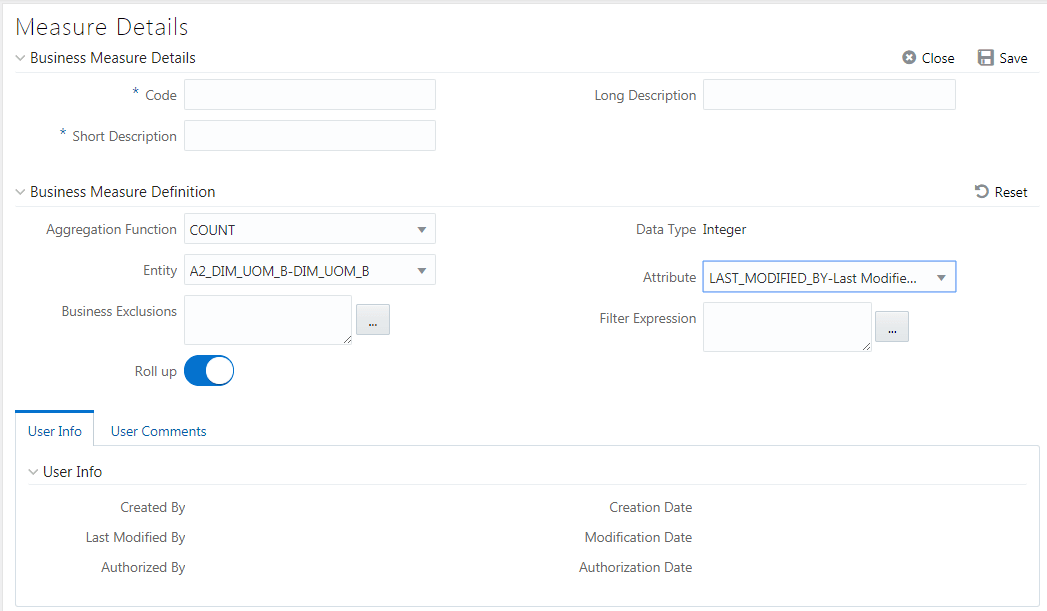Focus the Long Description input field
This screenshot has width=1047, height=611.
coord(829,94)
